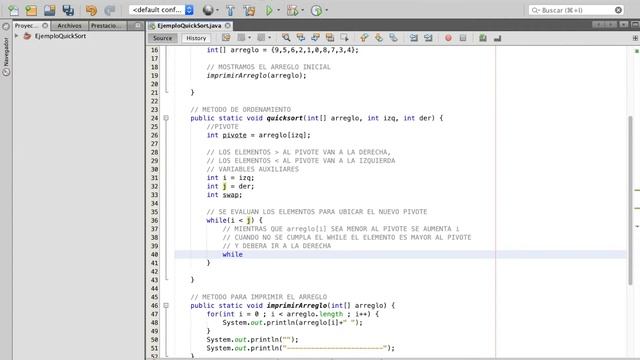The width and height of the screenshot is (640, 360).
Task: Click 'System.out.println(arreglo[i]+" ");' on line 48
Action: (293, 322)
